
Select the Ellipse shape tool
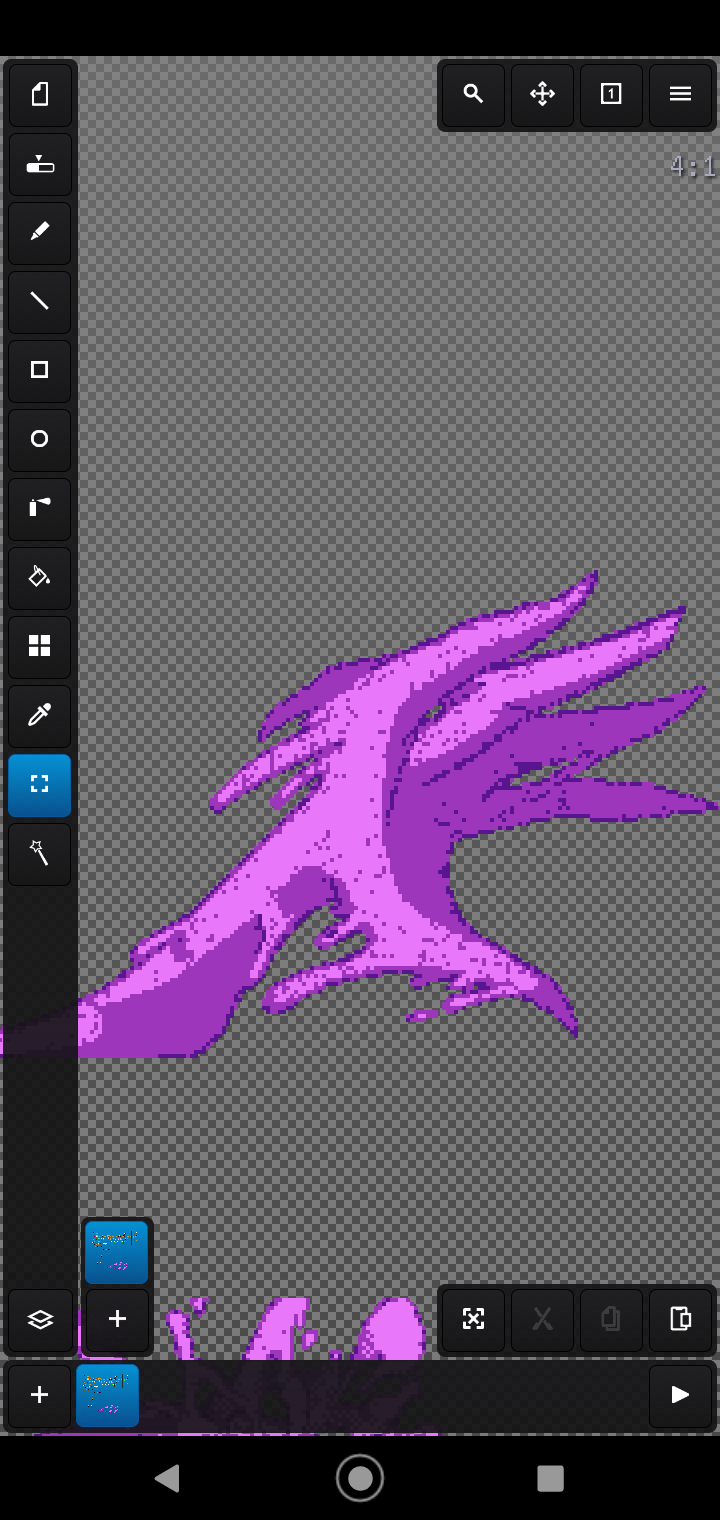click(x=40, y=440)
